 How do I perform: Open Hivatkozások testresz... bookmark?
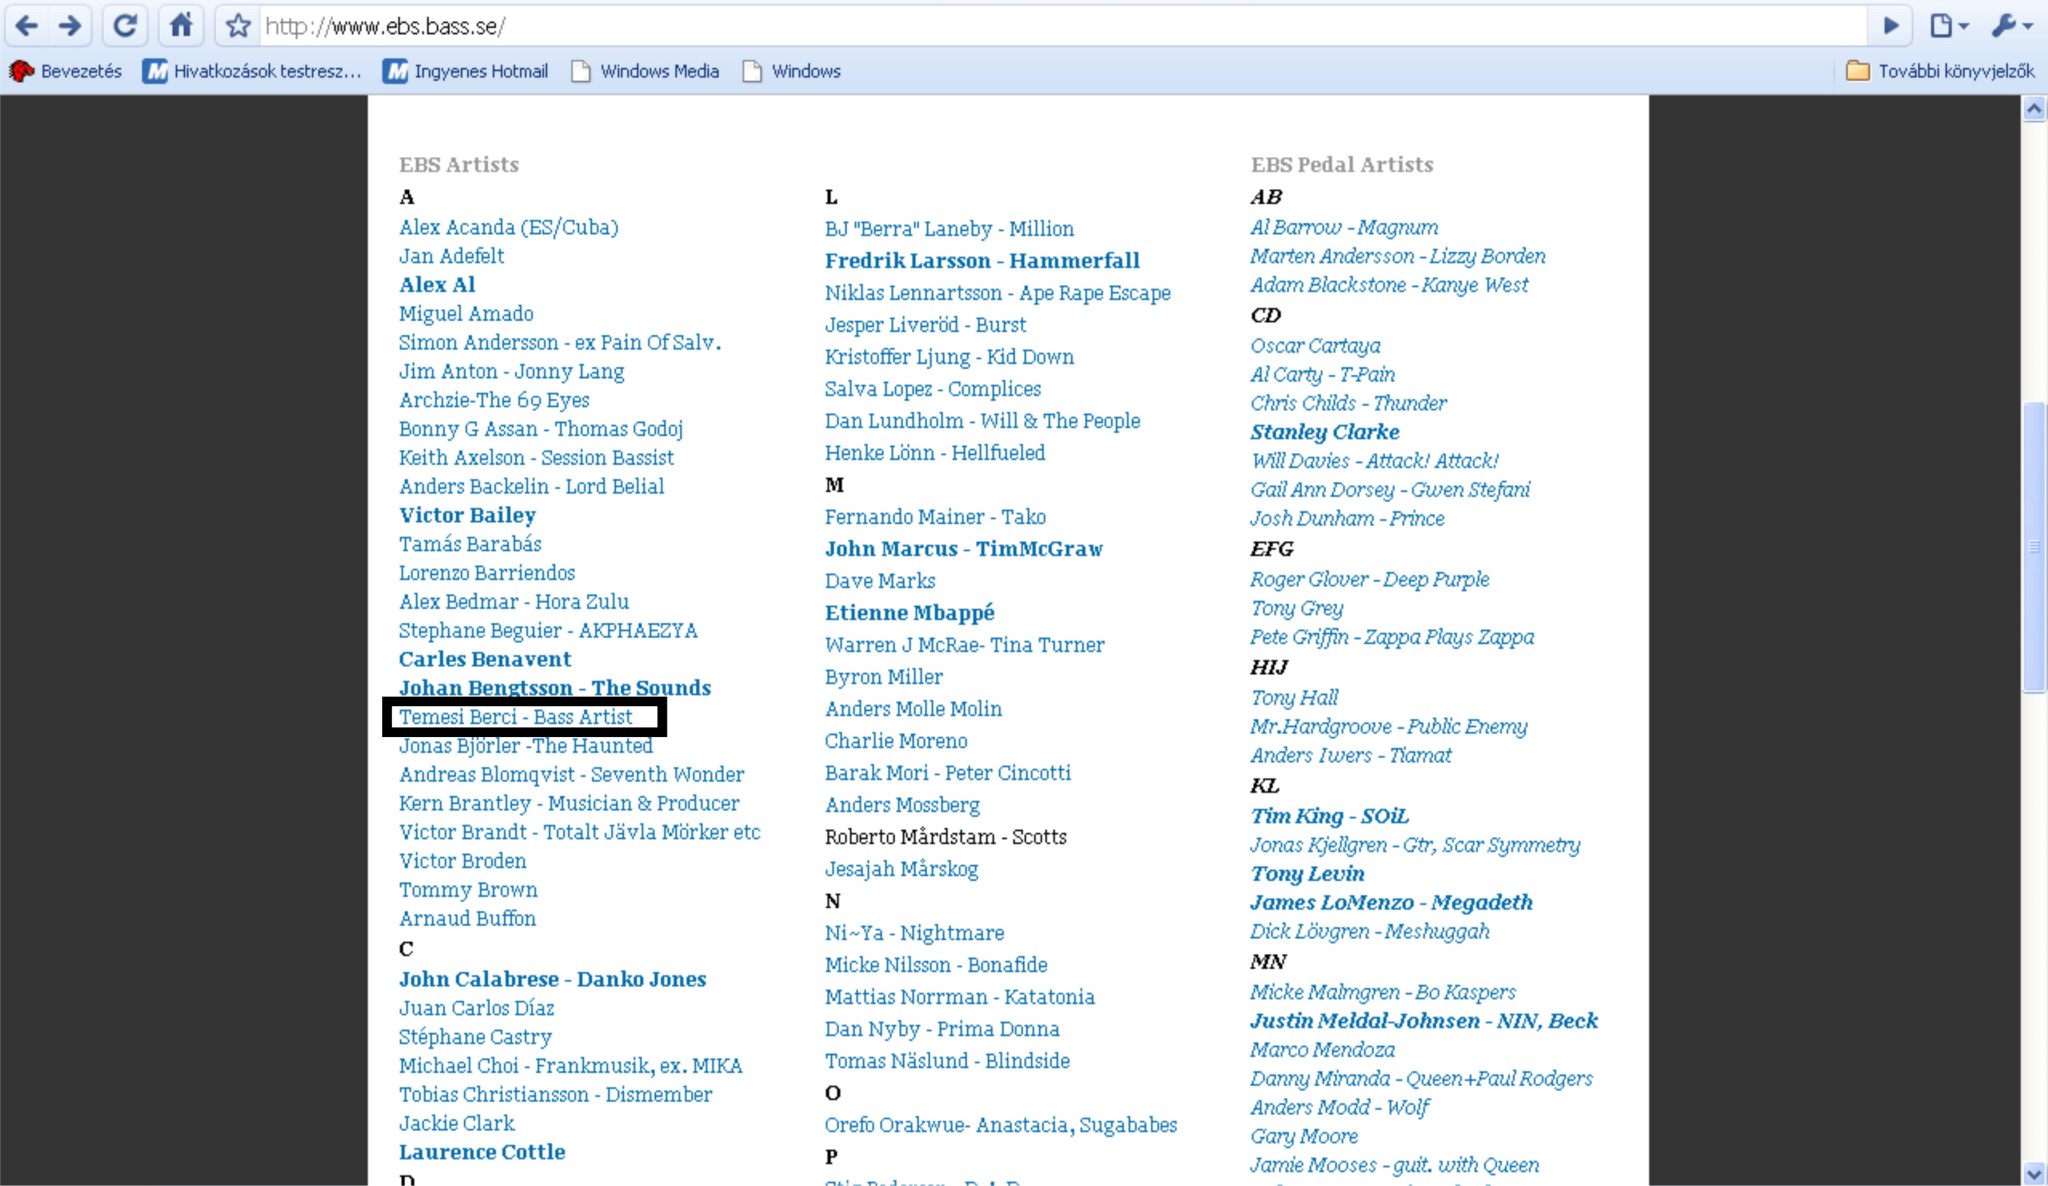pyautogui.click(x=252, y=71)
